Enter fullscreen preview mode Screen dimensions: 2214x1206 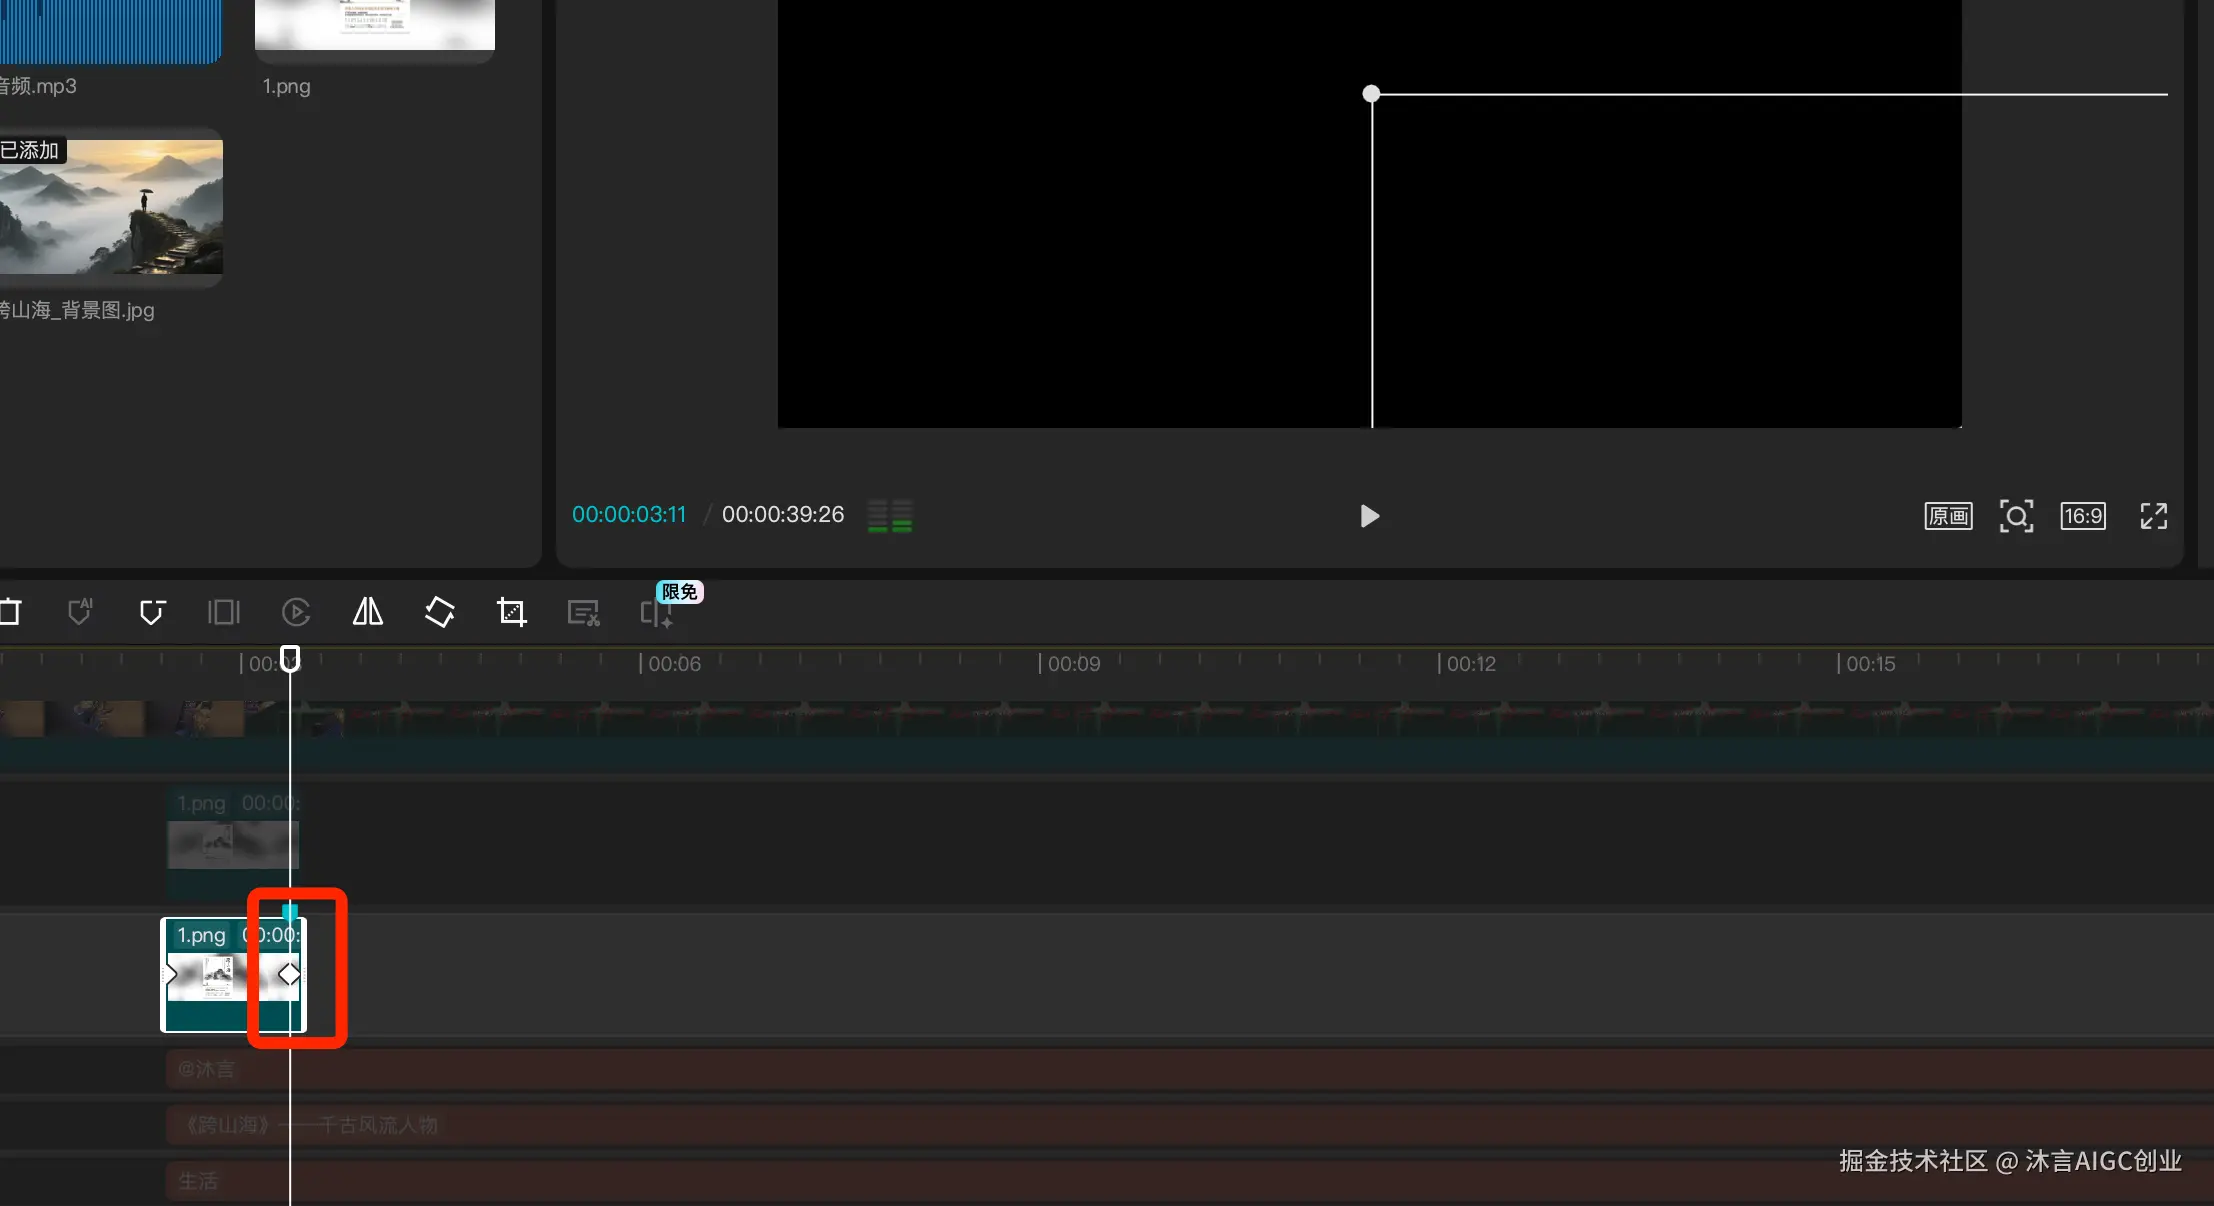coord(2153,516)
